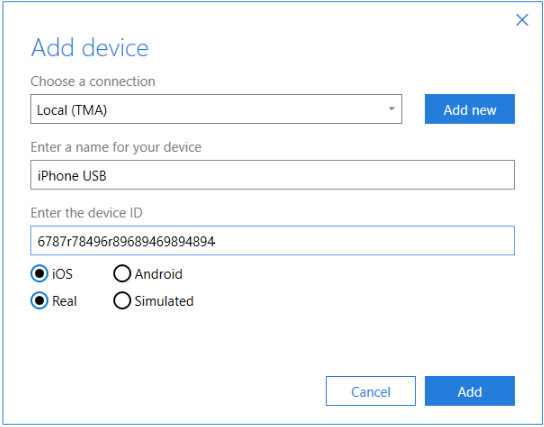Cancel adding the device
Screen dimensions: 544x427
click(x=371, y=391)
